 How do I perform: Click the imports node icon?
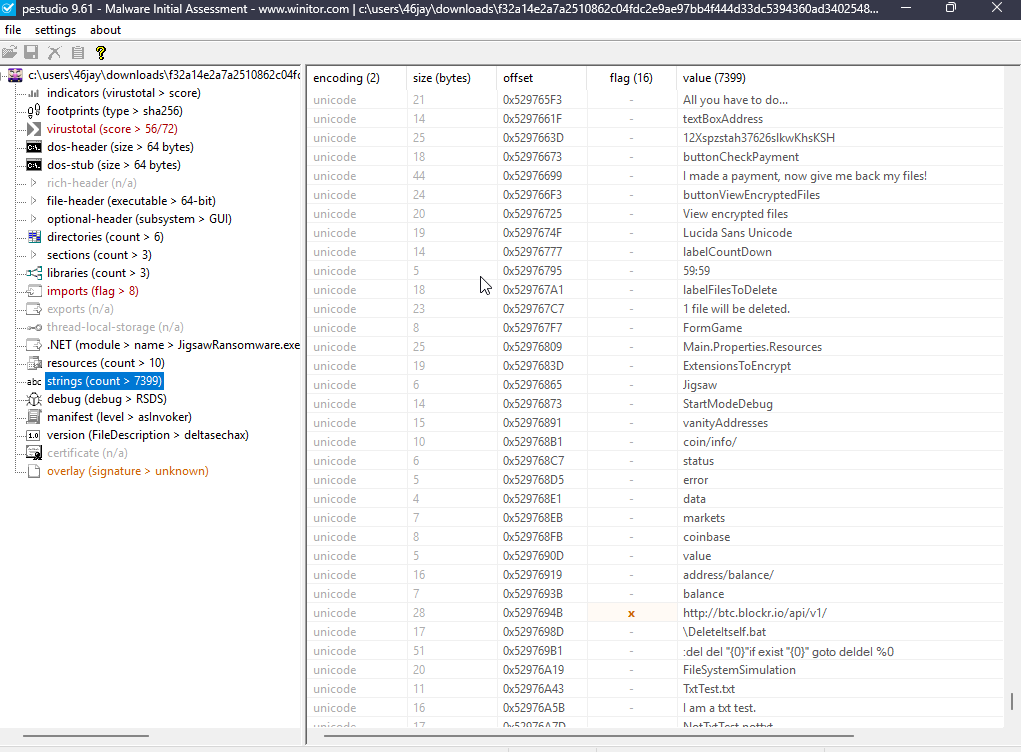pyautogui.click(x=34, y=291)
